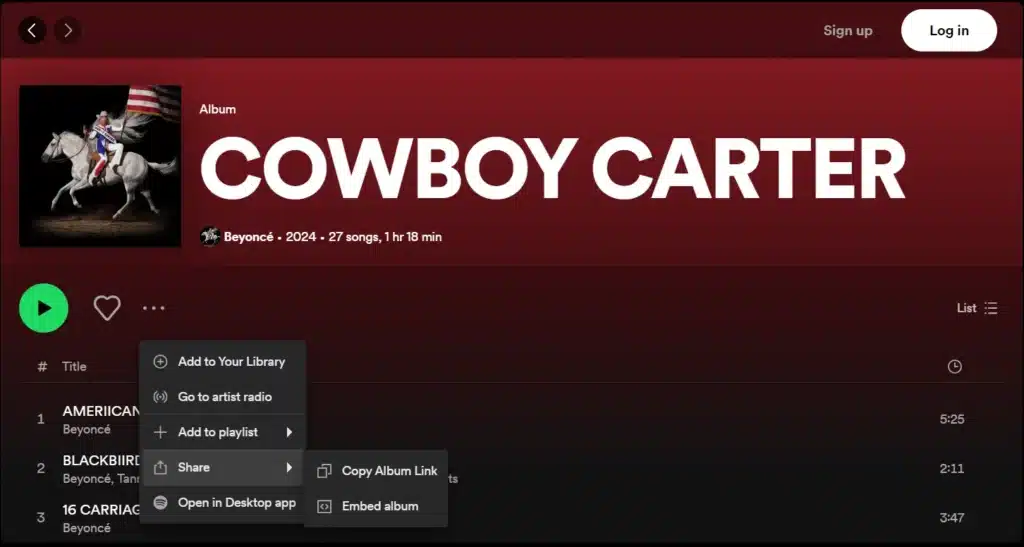Click the Title column header
Screen dimensions: 1024x547
74,367
